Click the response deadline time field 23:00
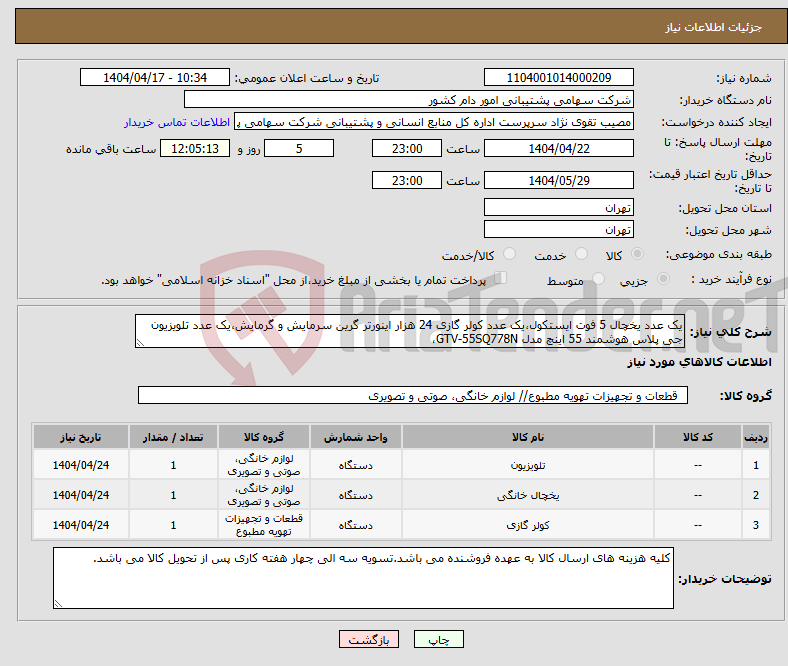This screenshot has width=788, height=666. click(x=407, y=148)
